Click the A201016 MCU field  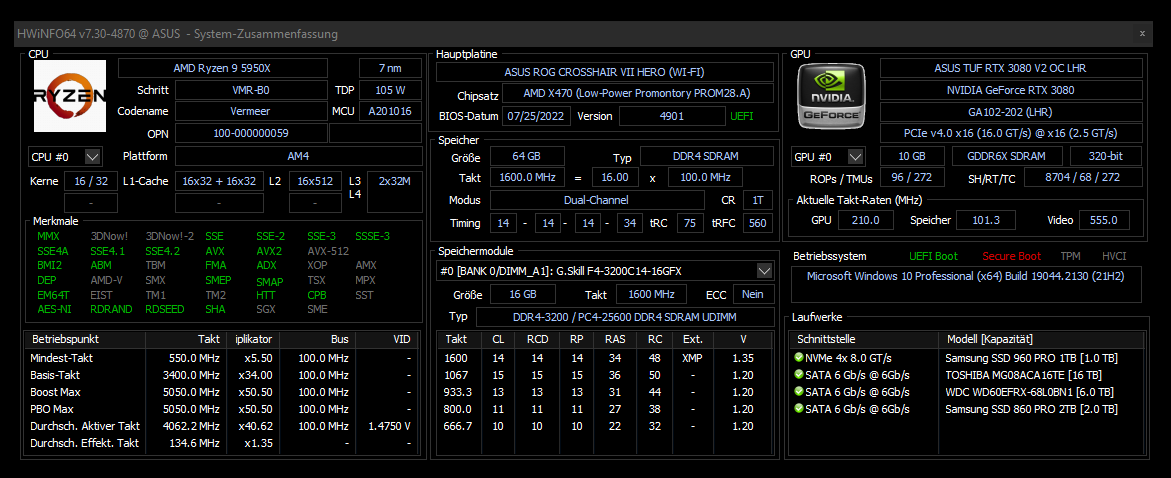tap(391, 111)
